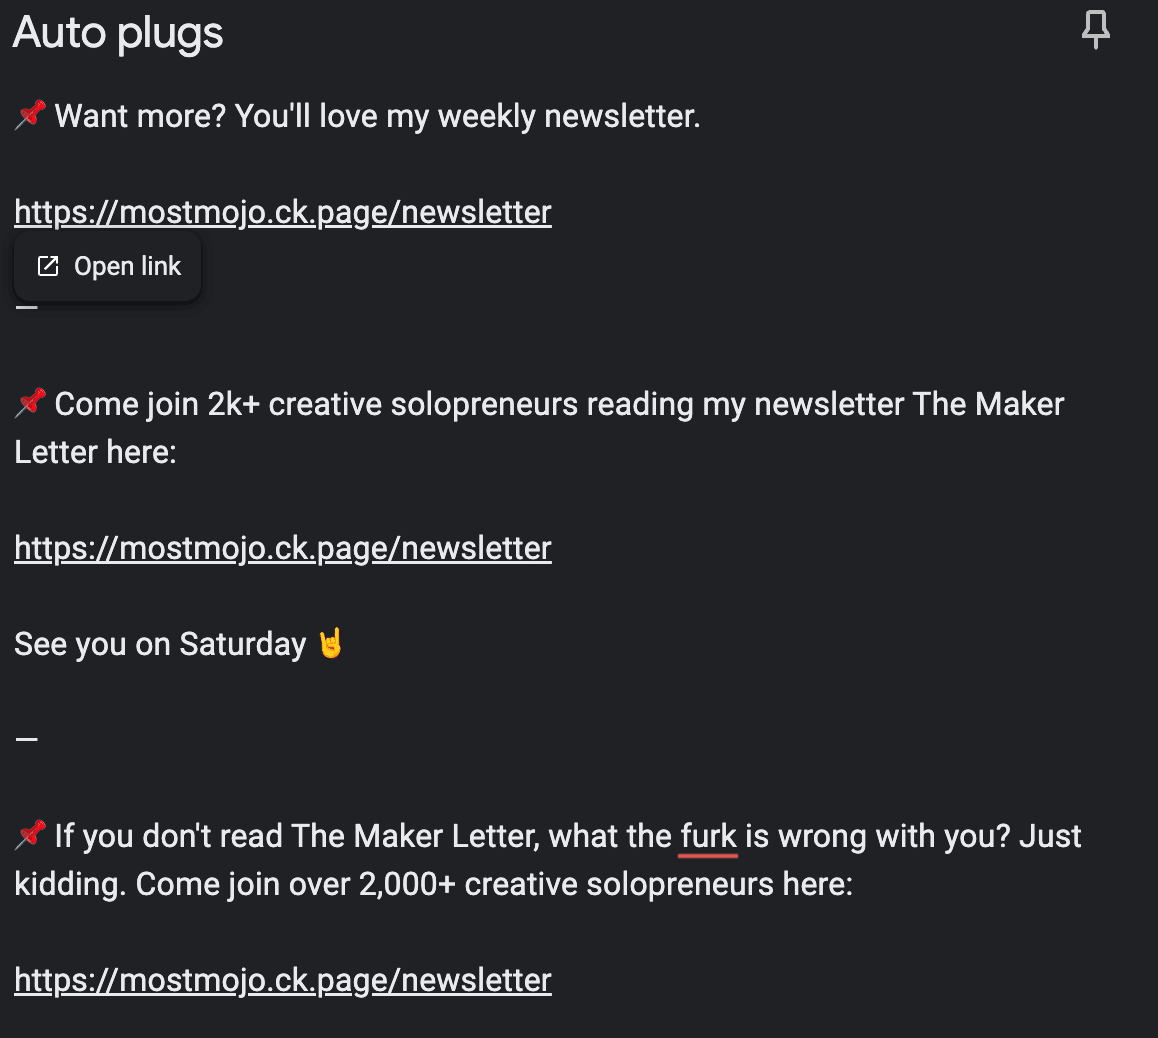Click the pushpin emoji before "Want more?"
This screenshot has width=1158, height=1038.
(x=30, y=115)
